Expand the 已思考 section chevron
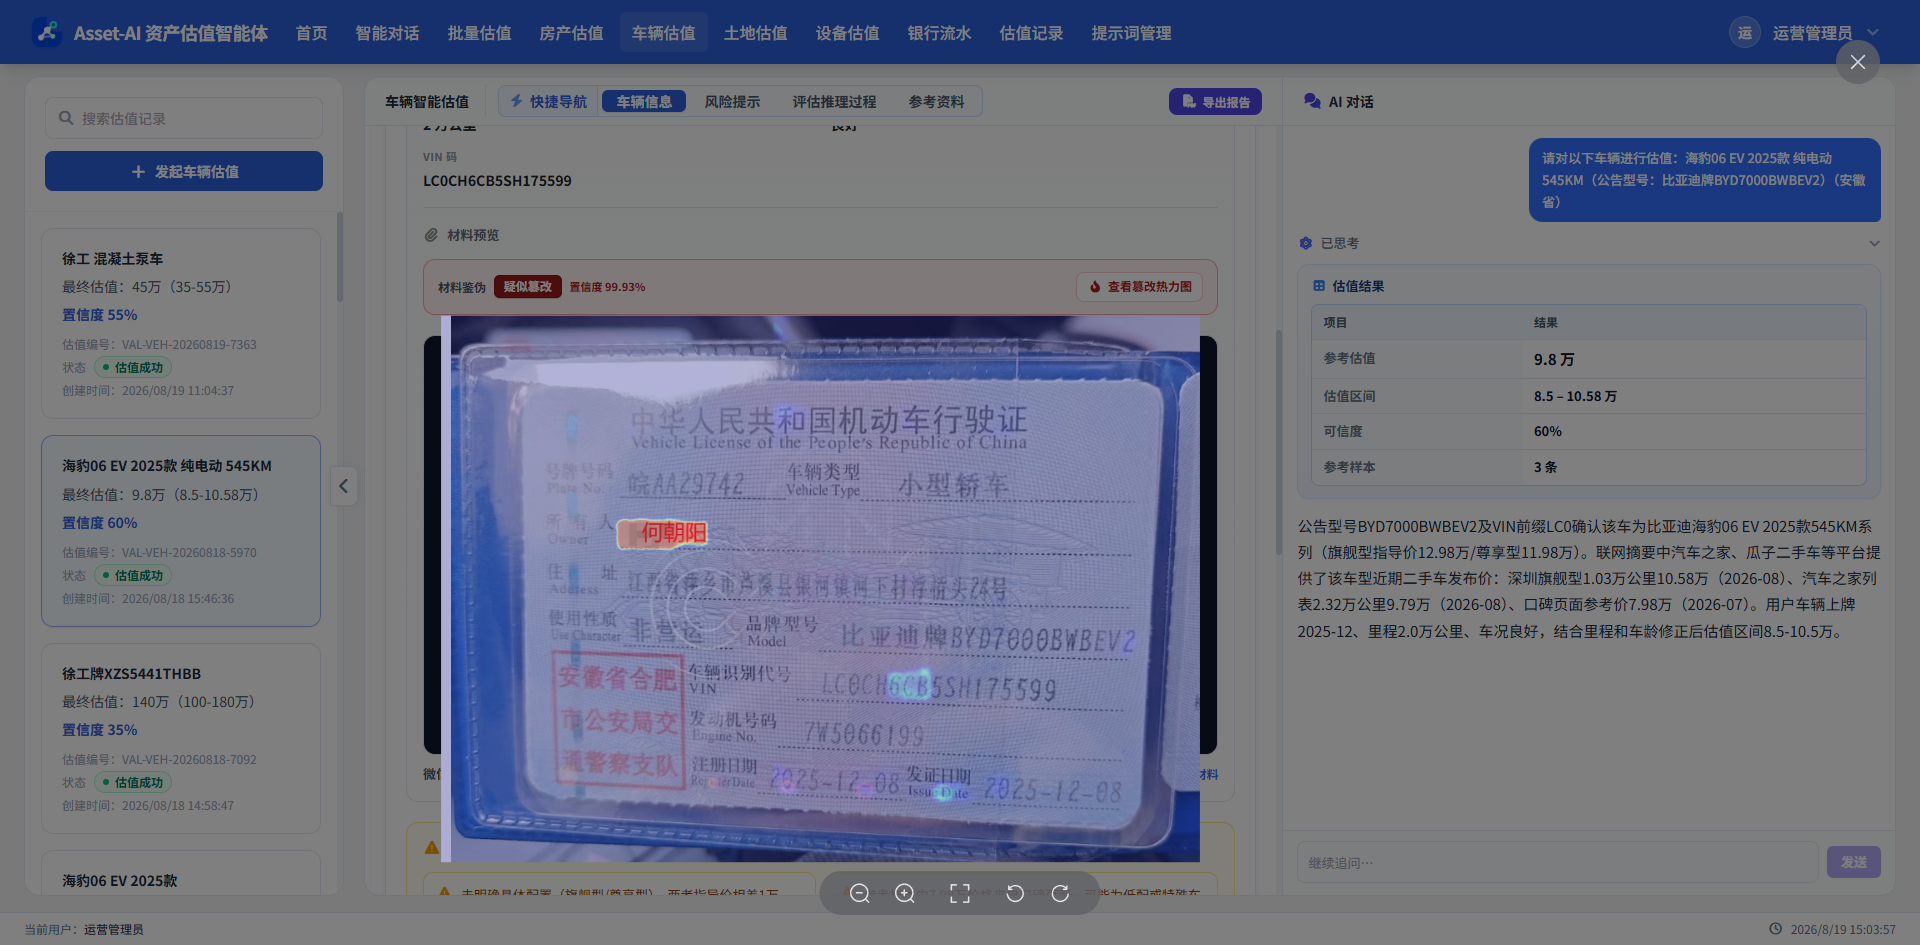This screenshot has height=945, width=1920. click(1874, 243)
